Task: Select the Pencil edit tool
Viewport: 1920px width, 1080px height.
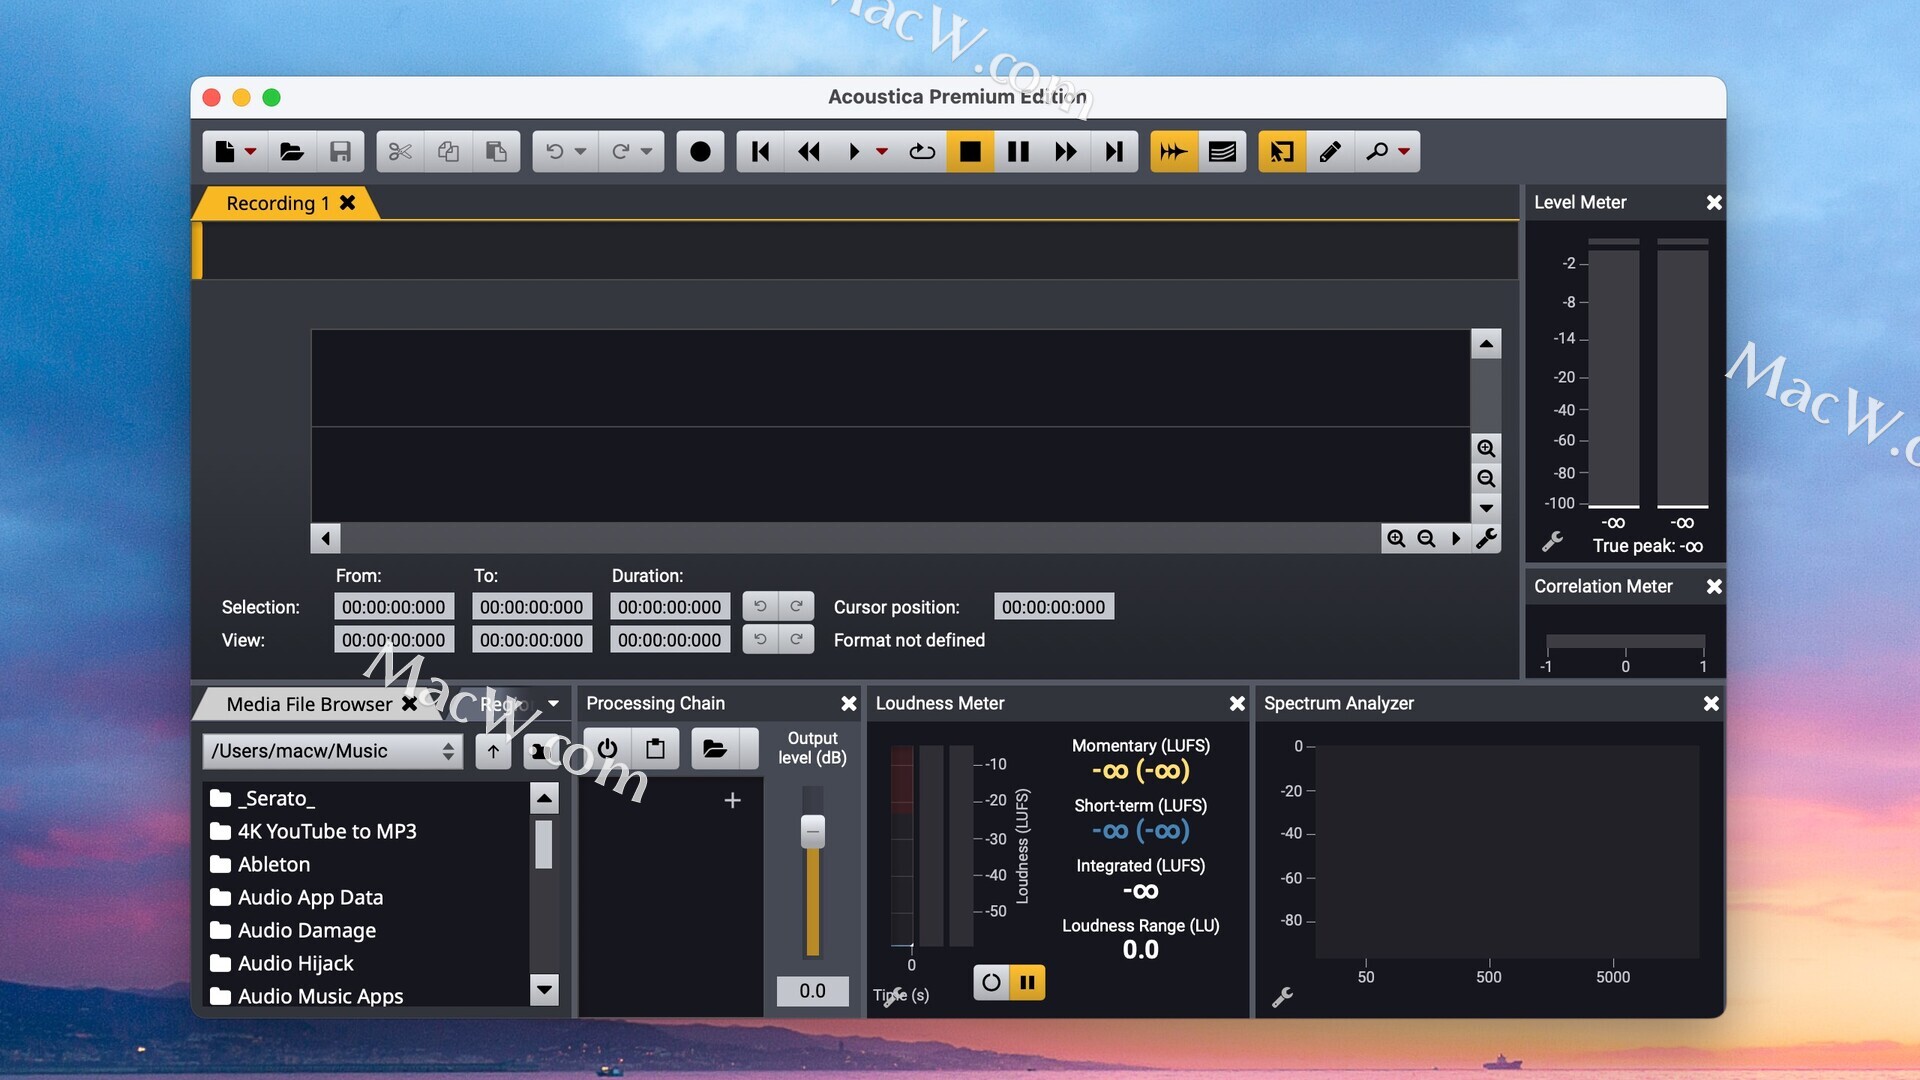Action: click(x=1330, y=152)
